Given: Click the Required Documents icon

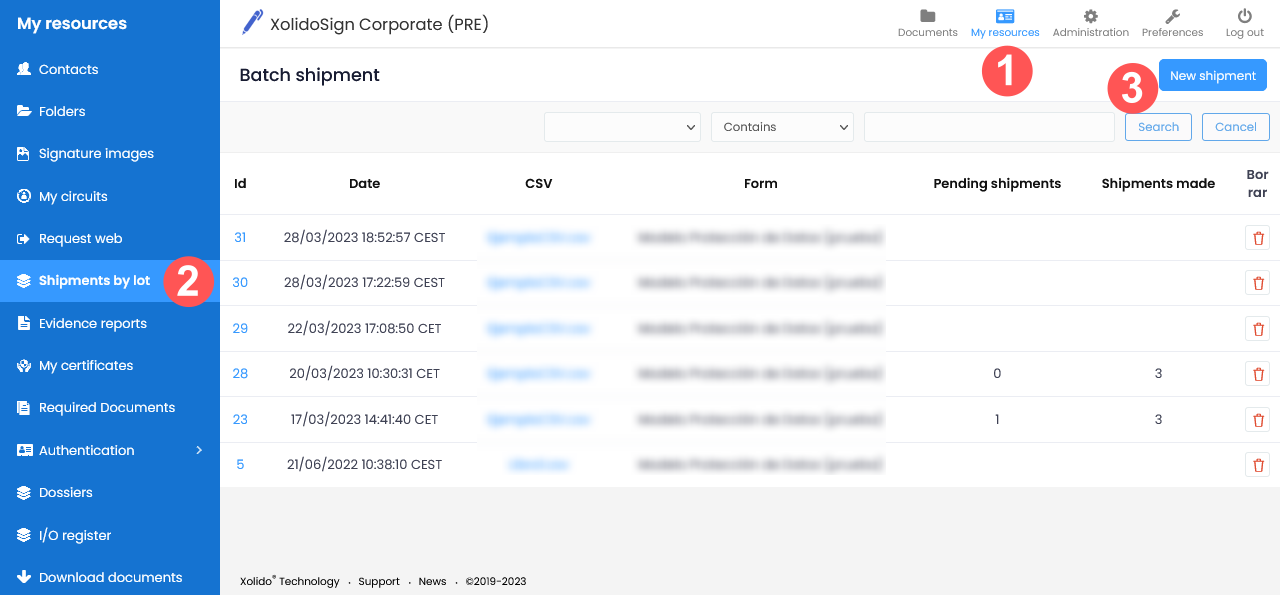Looking at the screenshot, I should click(24, 408).
